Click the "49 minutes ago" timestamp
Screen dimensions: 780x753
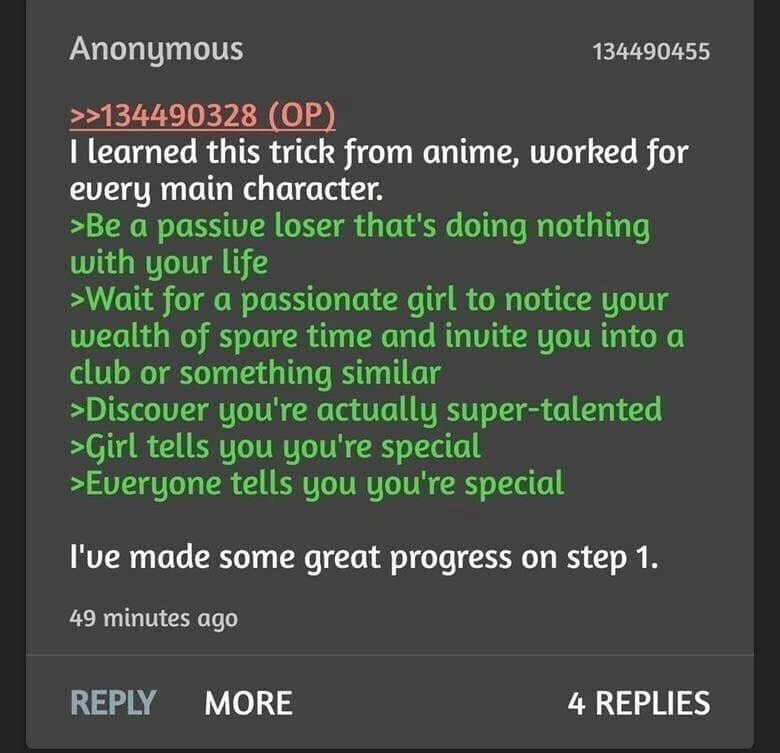click(154, 618)
